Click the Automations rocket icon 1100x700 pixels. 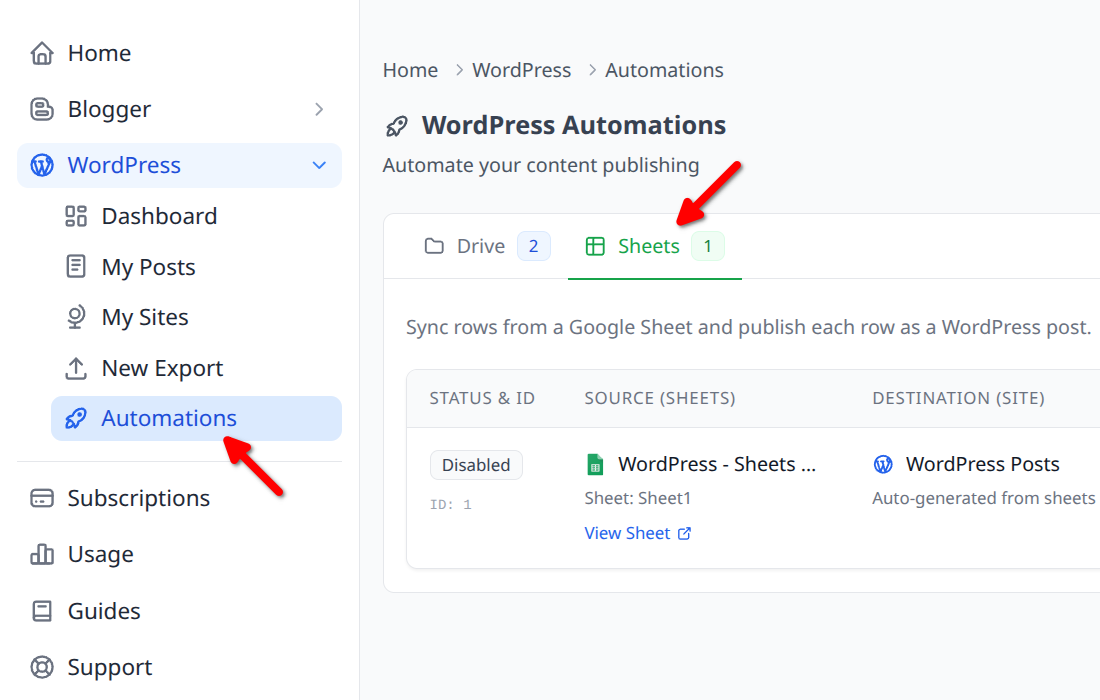(x=75, y=418)
